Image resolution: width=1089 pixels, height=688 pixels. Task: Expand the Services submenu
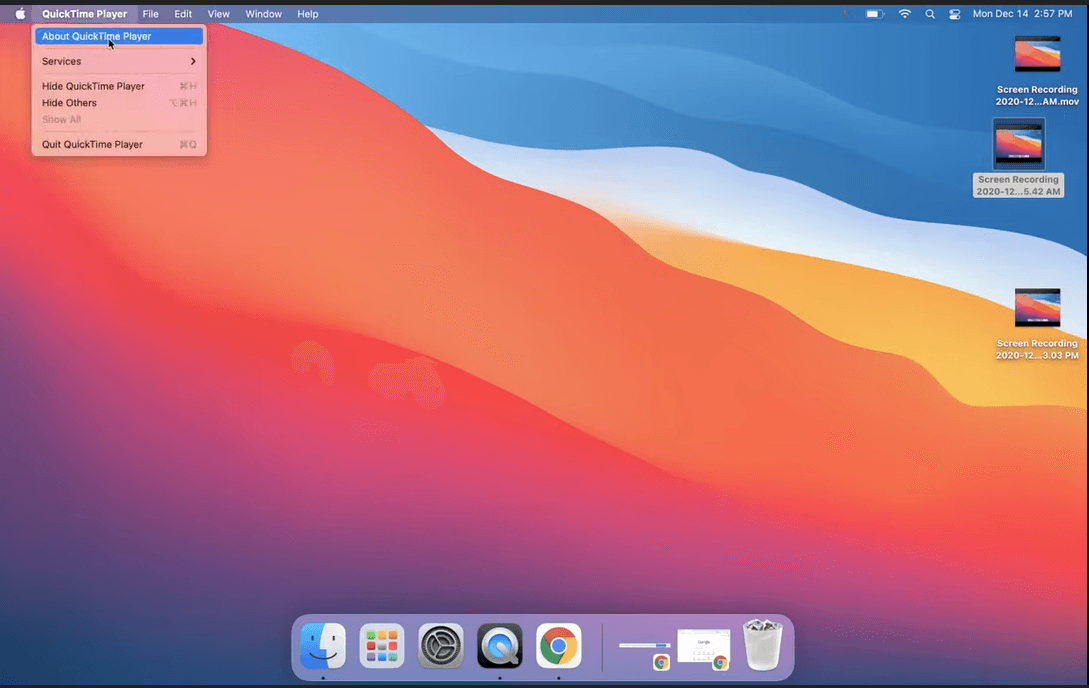119,61
